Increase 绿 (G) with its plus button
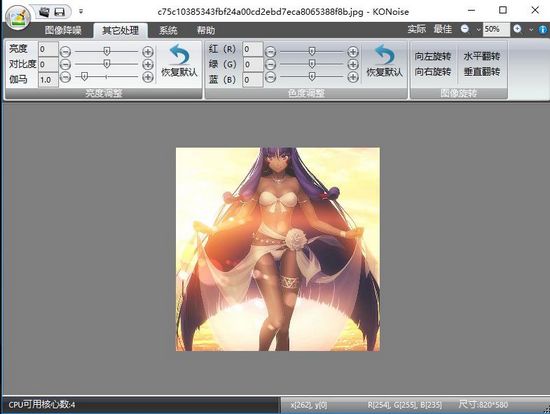 (x=353, y=65)
